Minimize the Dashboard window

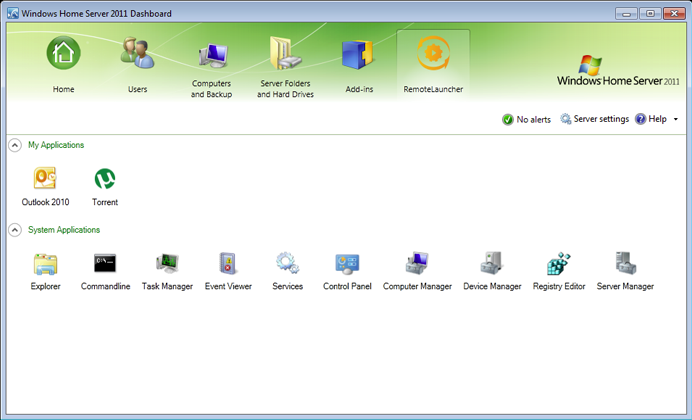click(x=626, y=14)
